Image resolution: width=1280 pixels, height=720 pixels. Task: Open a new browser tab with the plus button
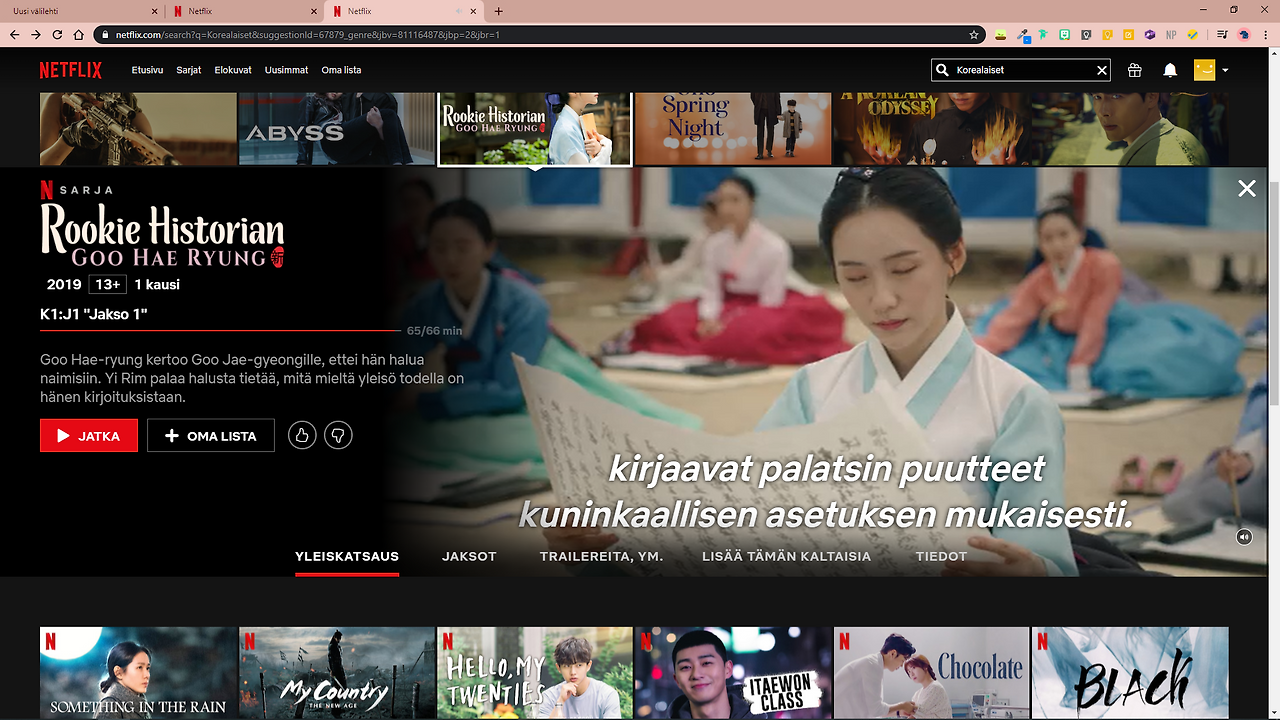(499, 11)
